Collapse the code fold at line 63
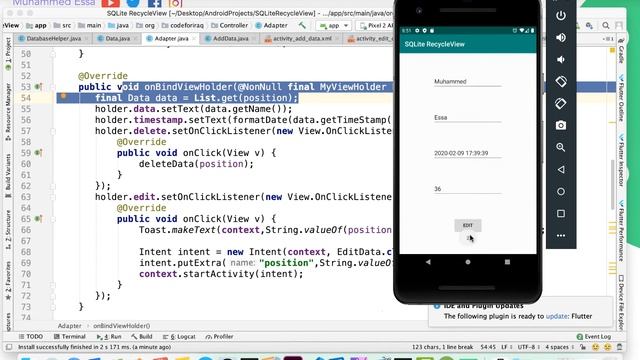Viewport: 640px width, 360px height. coord(53,197)
